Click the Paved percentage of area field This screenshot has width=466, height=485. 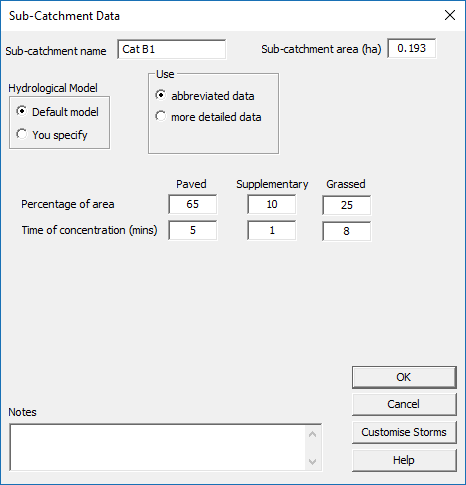[x=193, y=204]
